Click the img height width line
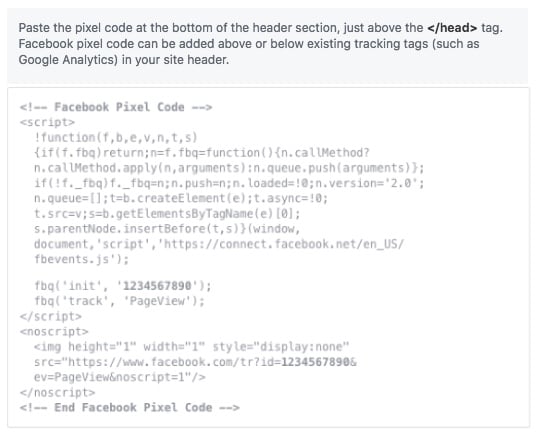The image size is (538, 433). [191, 347]
